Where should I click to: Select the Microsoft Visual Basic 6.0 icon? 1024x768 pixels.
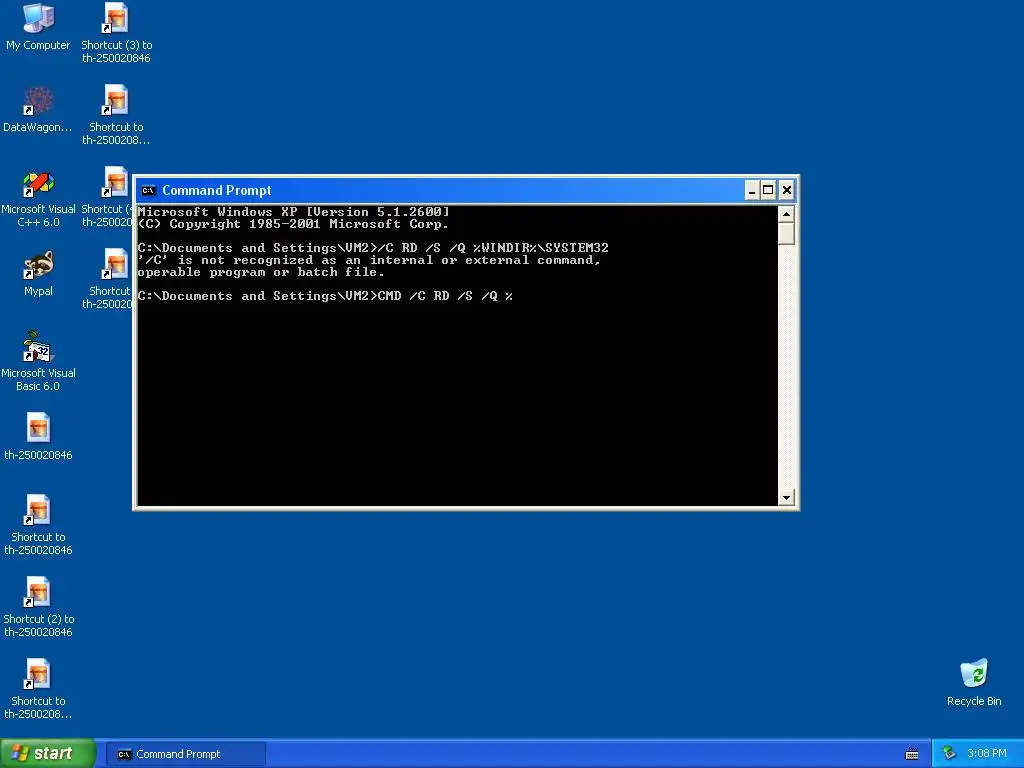(x=38, y=361)
